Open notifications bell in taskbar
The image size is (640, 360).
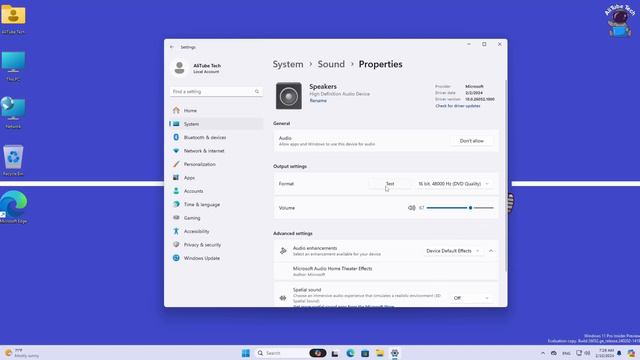[x=619, y=353]
